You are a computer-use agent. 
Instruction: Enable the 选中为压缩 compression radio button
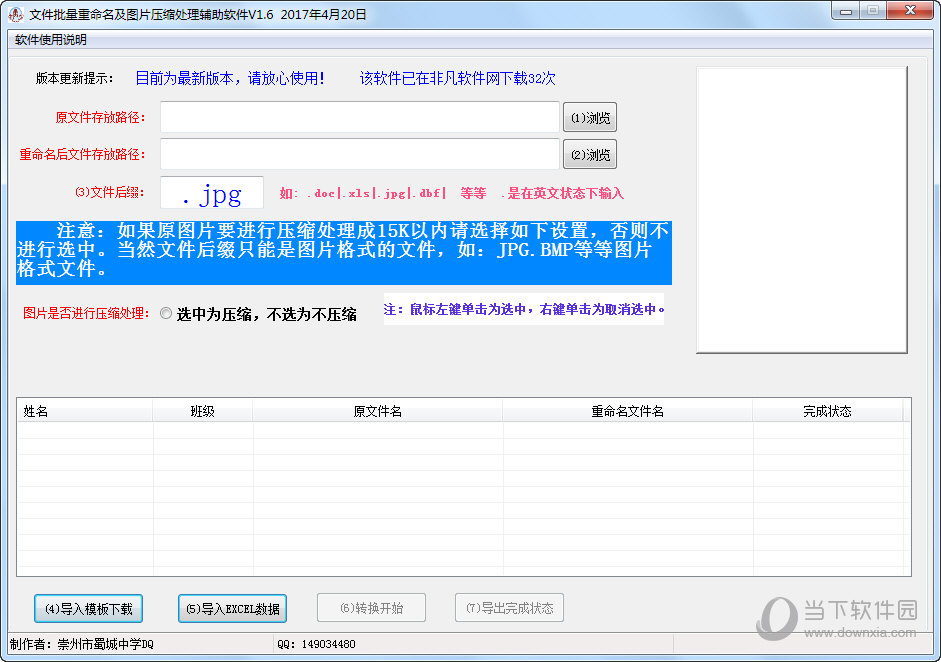166,313
